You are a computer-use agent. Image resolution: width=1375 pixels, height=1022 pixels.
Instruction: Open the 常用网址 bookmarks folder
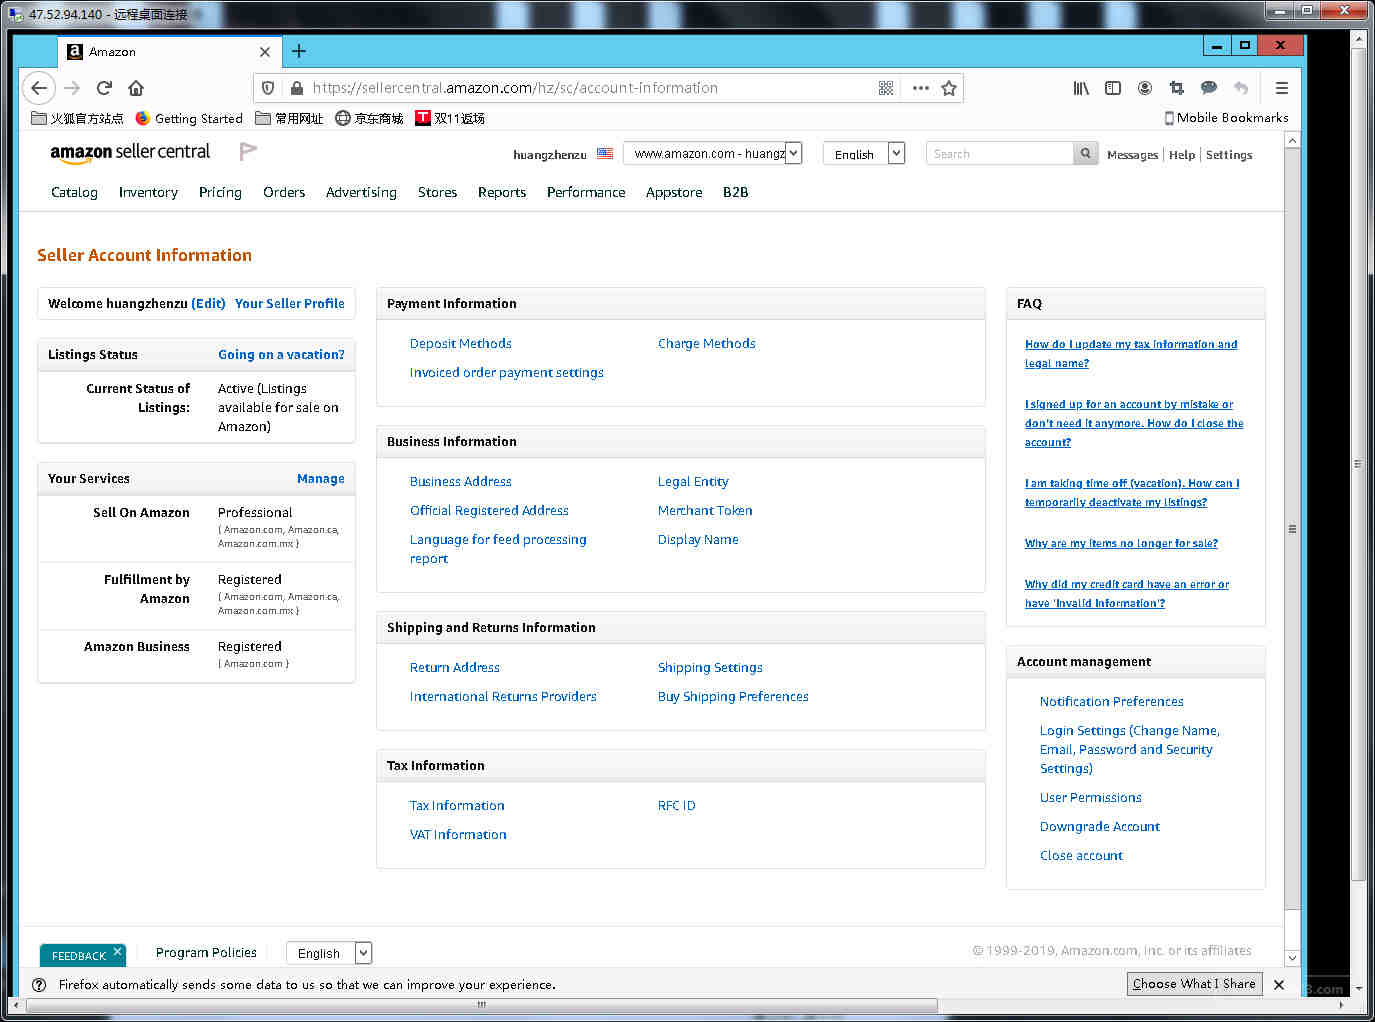click(x=289, y=118)
